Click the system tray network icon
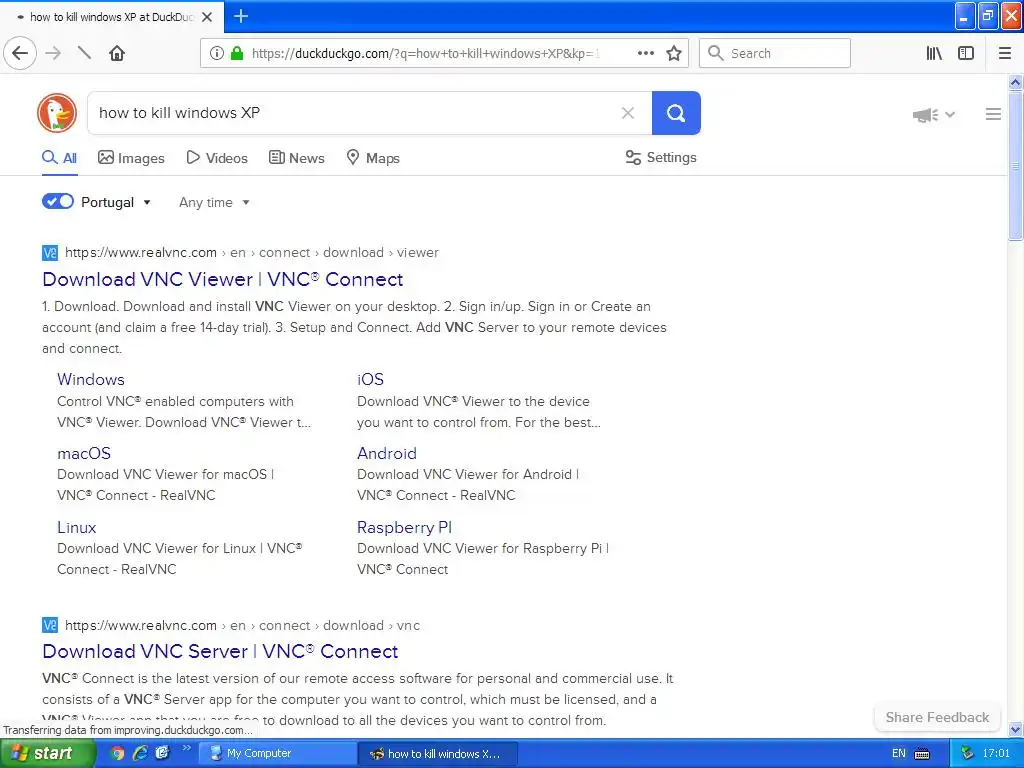 [967, 753]
